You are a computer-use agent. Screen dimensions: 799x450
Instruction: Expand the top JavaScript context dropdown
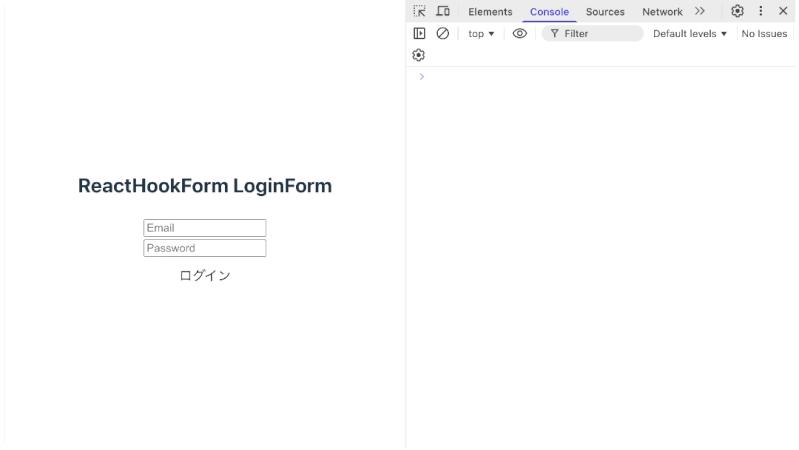tap(481, 33)
